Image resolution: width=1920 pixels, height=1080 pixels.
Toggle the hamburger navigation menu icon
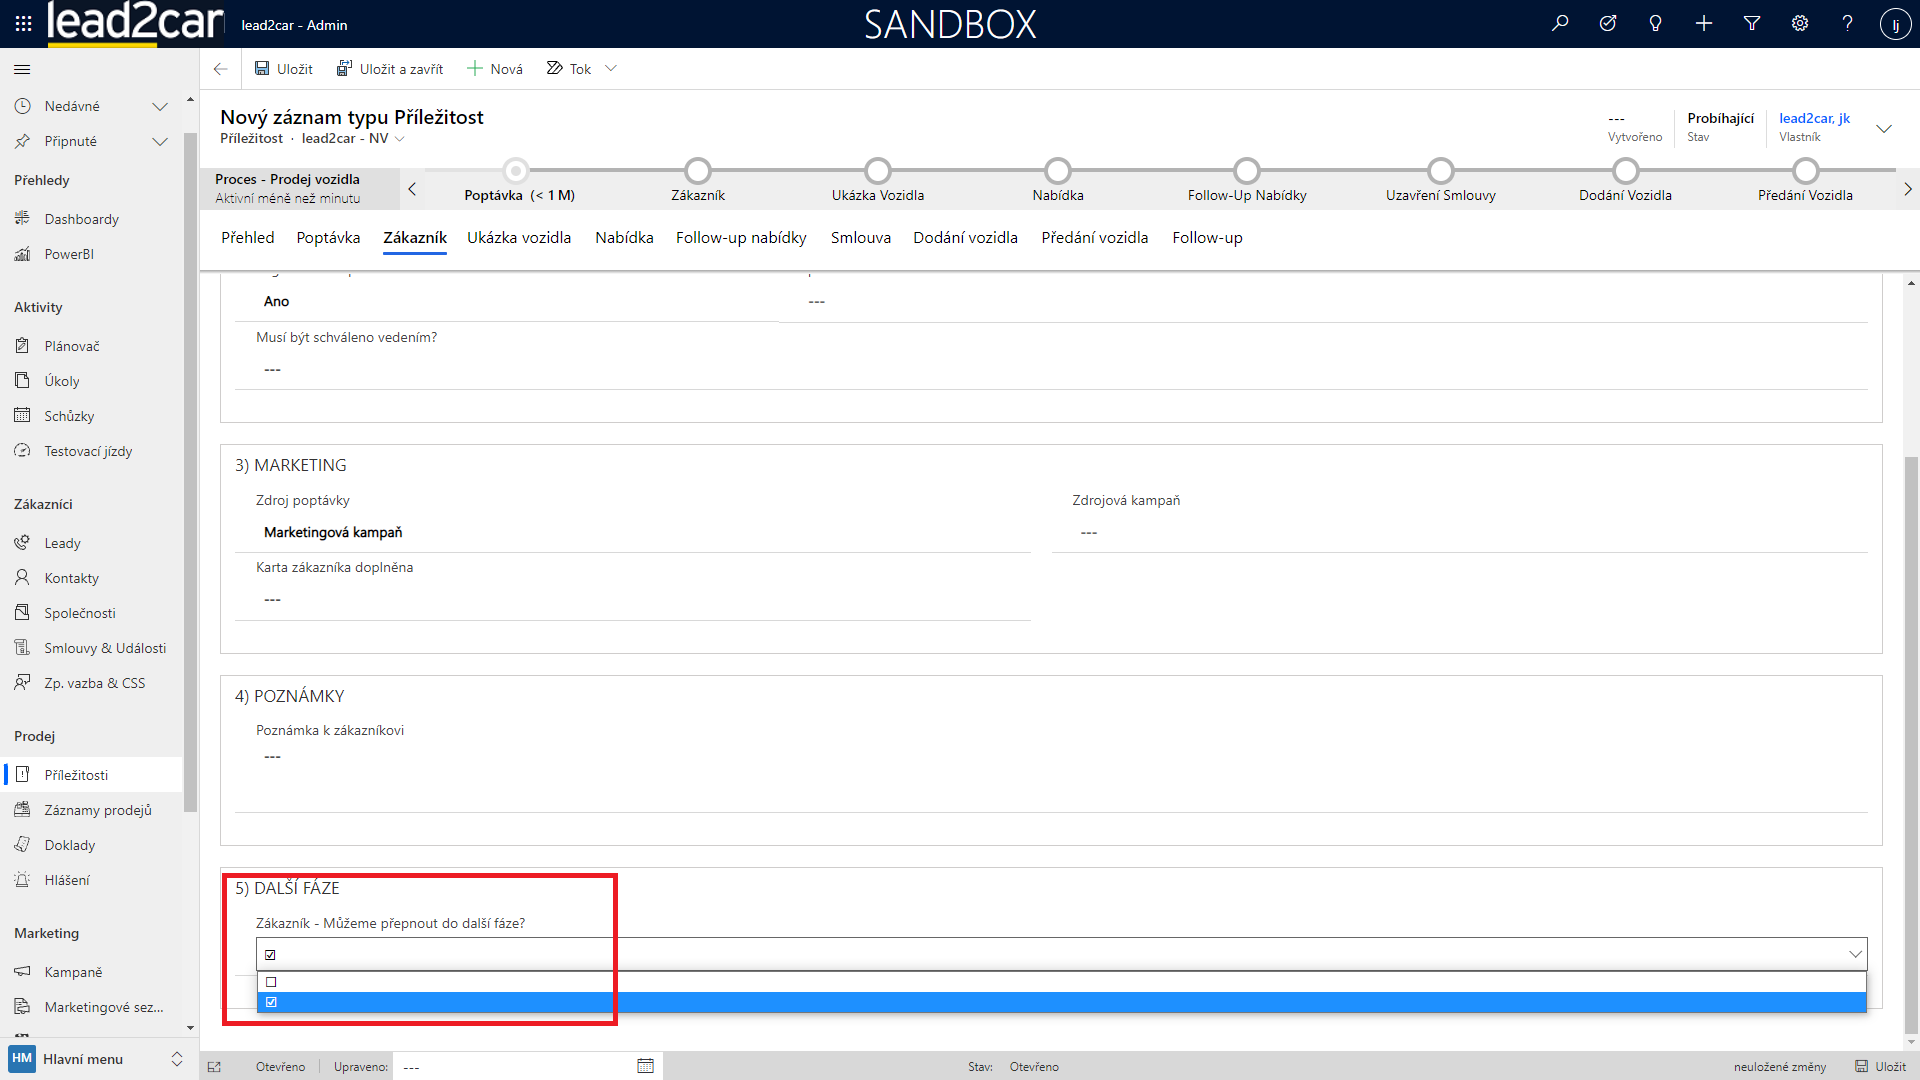click(22, 69)
